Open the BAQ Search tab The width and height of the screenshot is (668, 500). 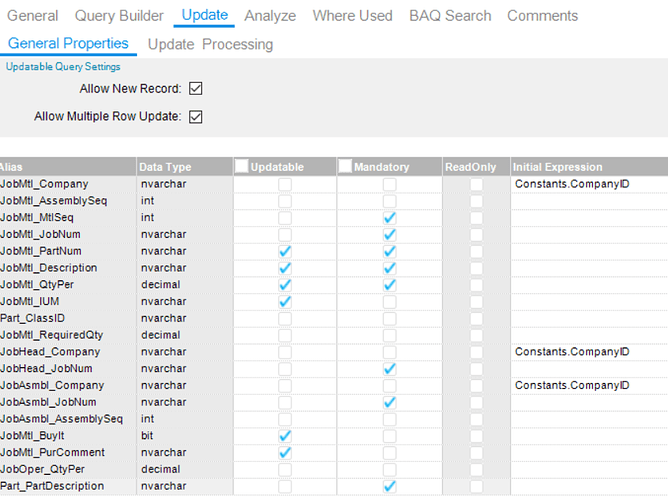tap(450, 16)
